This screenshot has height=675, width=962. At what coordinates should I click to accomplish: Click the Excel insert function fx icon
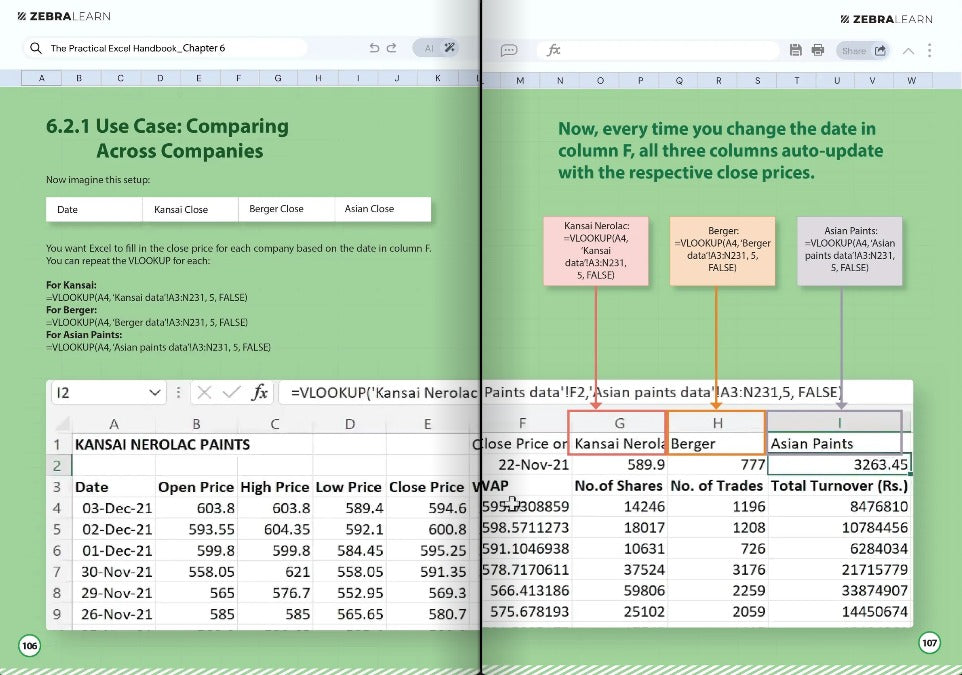tap(260, 393)
